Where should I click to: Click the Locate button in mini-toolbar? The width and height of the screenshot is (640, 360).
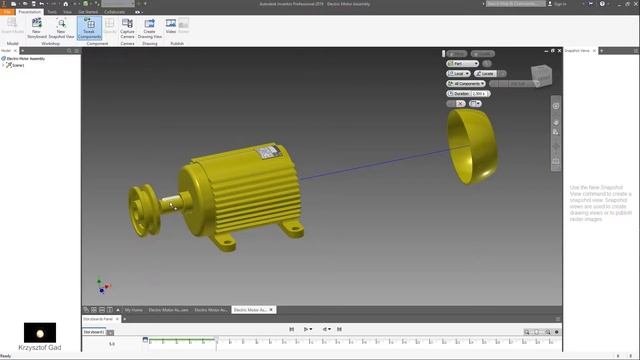click(485, 73)
